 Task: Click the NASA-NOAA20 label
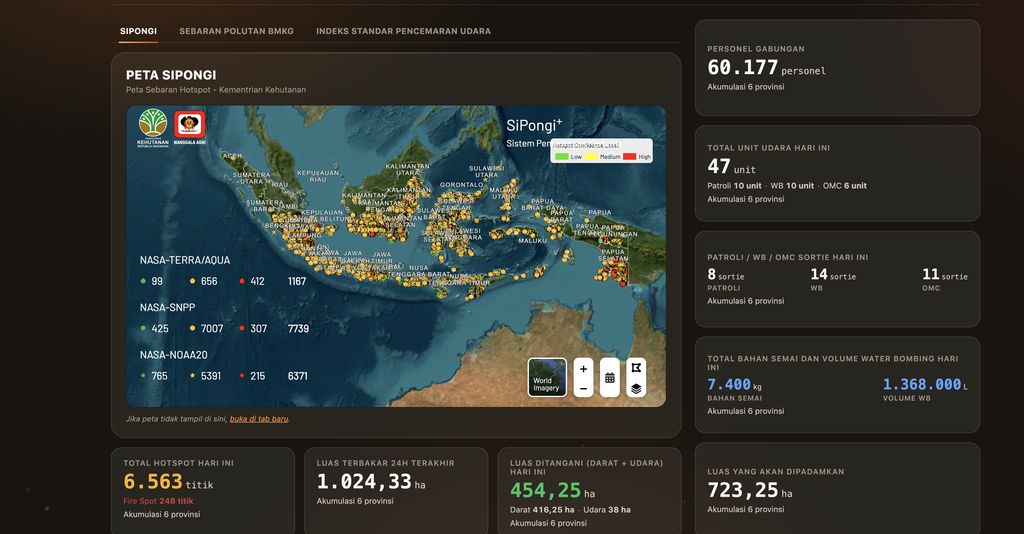(174, 355)
